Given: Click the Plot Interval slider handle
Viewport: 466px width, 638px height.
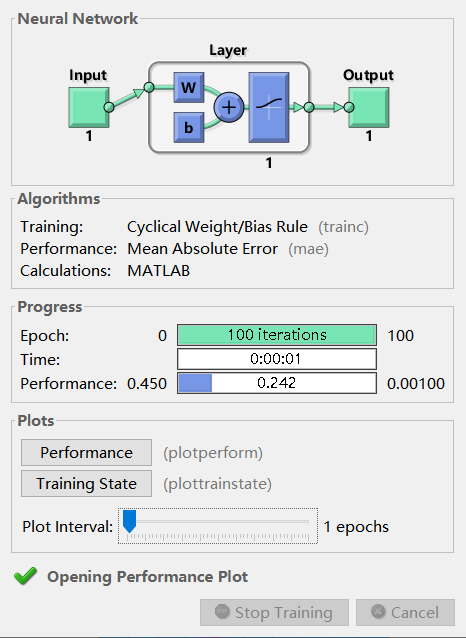Looking at the screenshot, I should coord(129,521).
